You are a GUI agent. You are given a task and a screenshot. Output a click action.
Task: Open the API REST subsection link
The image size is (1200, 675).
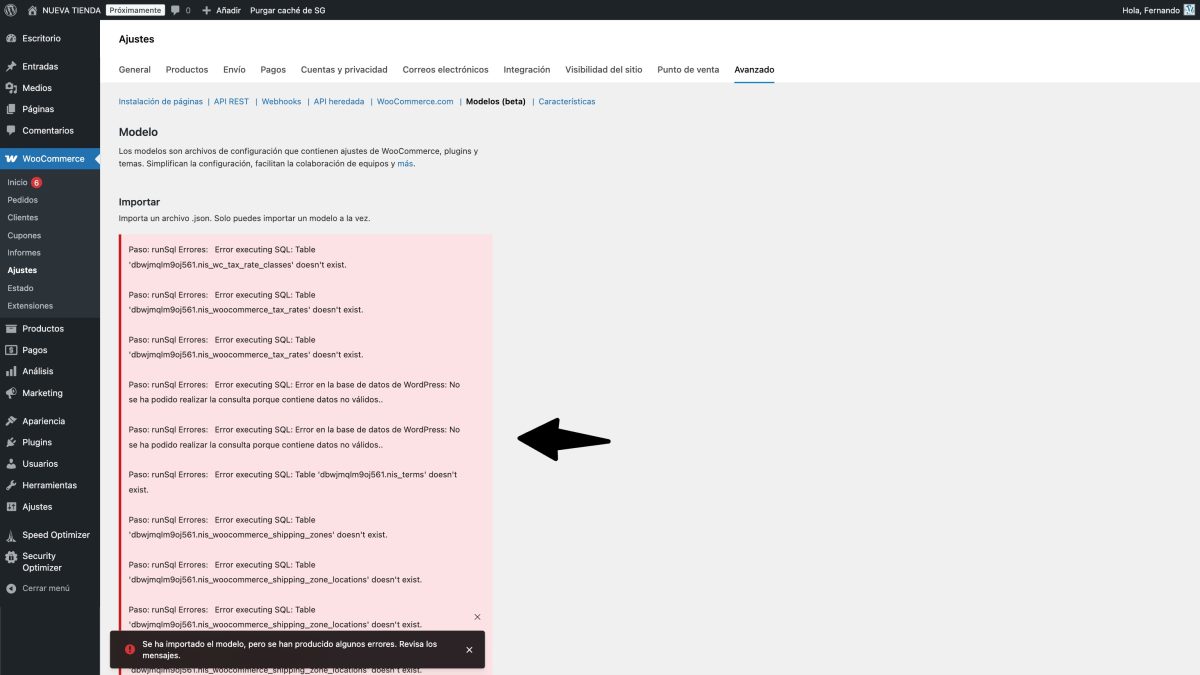point(231,102)
